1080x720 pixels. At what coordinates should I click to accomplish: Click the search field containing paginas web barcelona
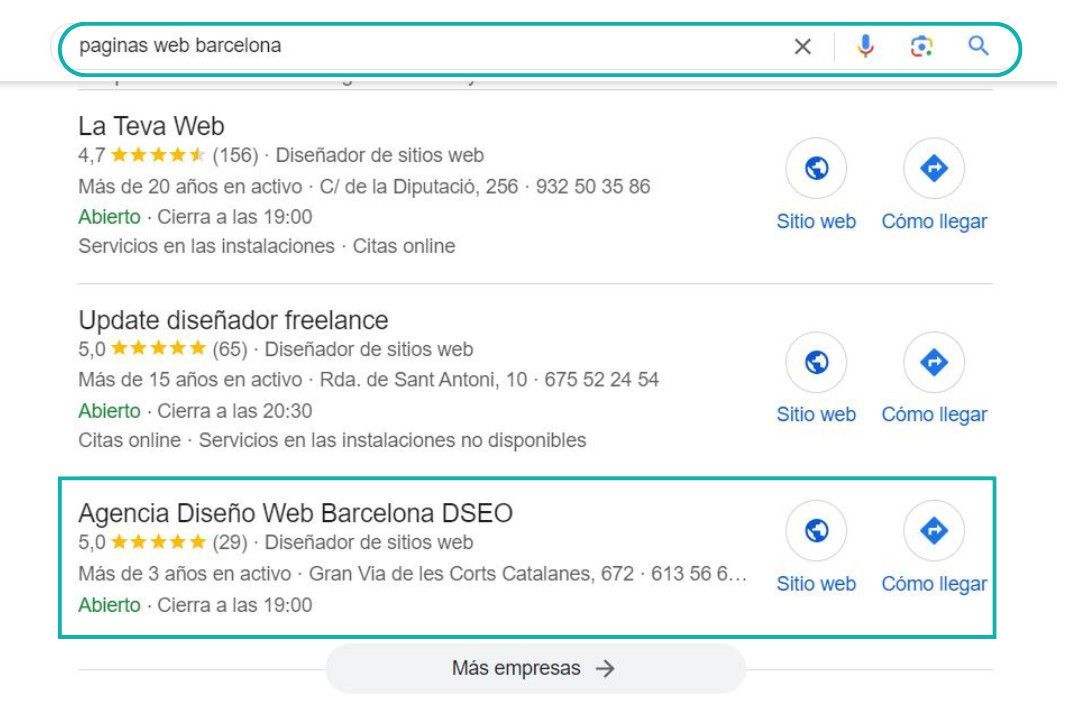point(427,46)
